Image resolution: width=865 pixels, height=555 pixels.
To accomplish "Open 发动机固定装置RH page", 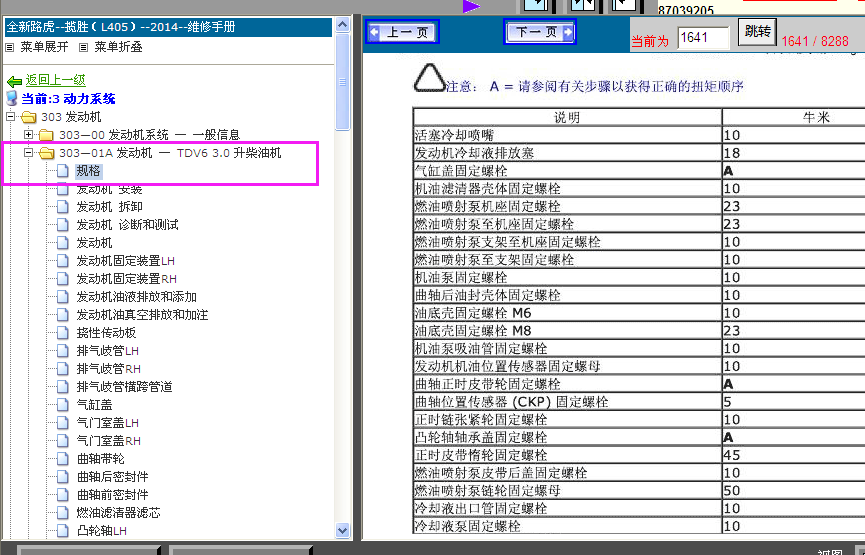I will pos(126,279).
